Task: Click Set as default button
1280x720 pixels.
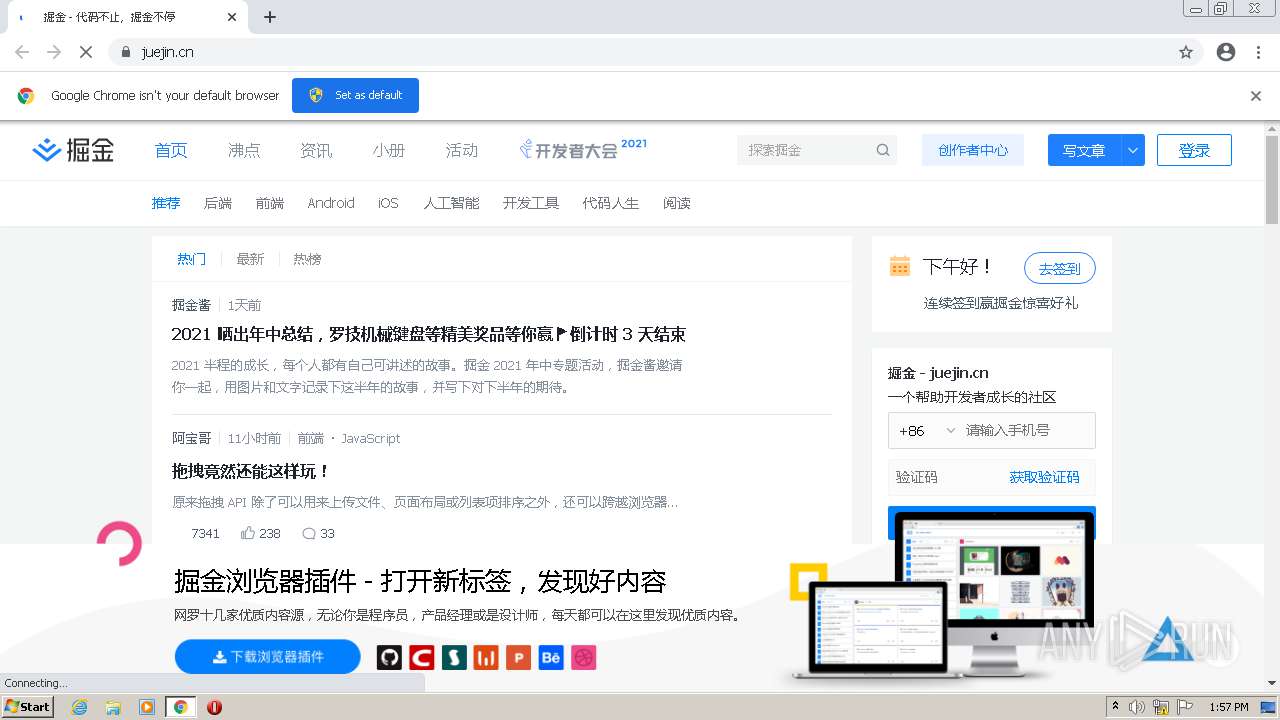Action: tap(355, 95)
